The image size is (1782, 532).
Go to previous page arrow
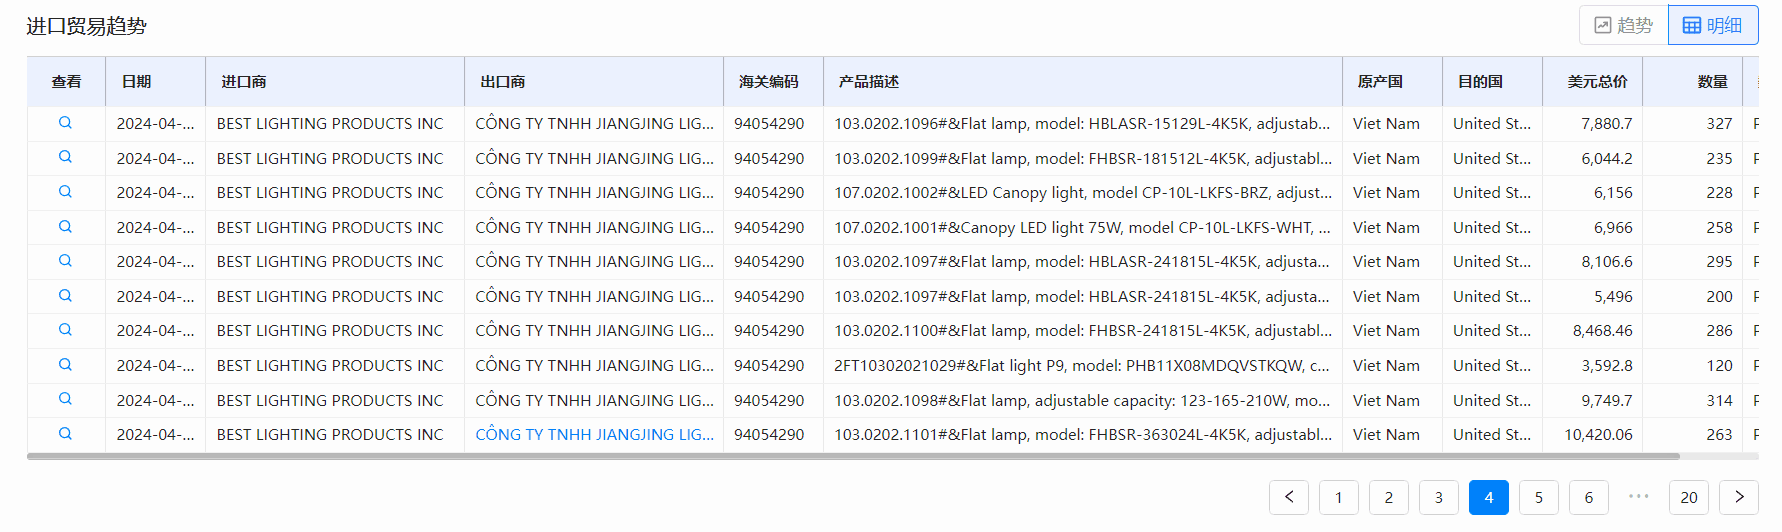pos(1289,497)
